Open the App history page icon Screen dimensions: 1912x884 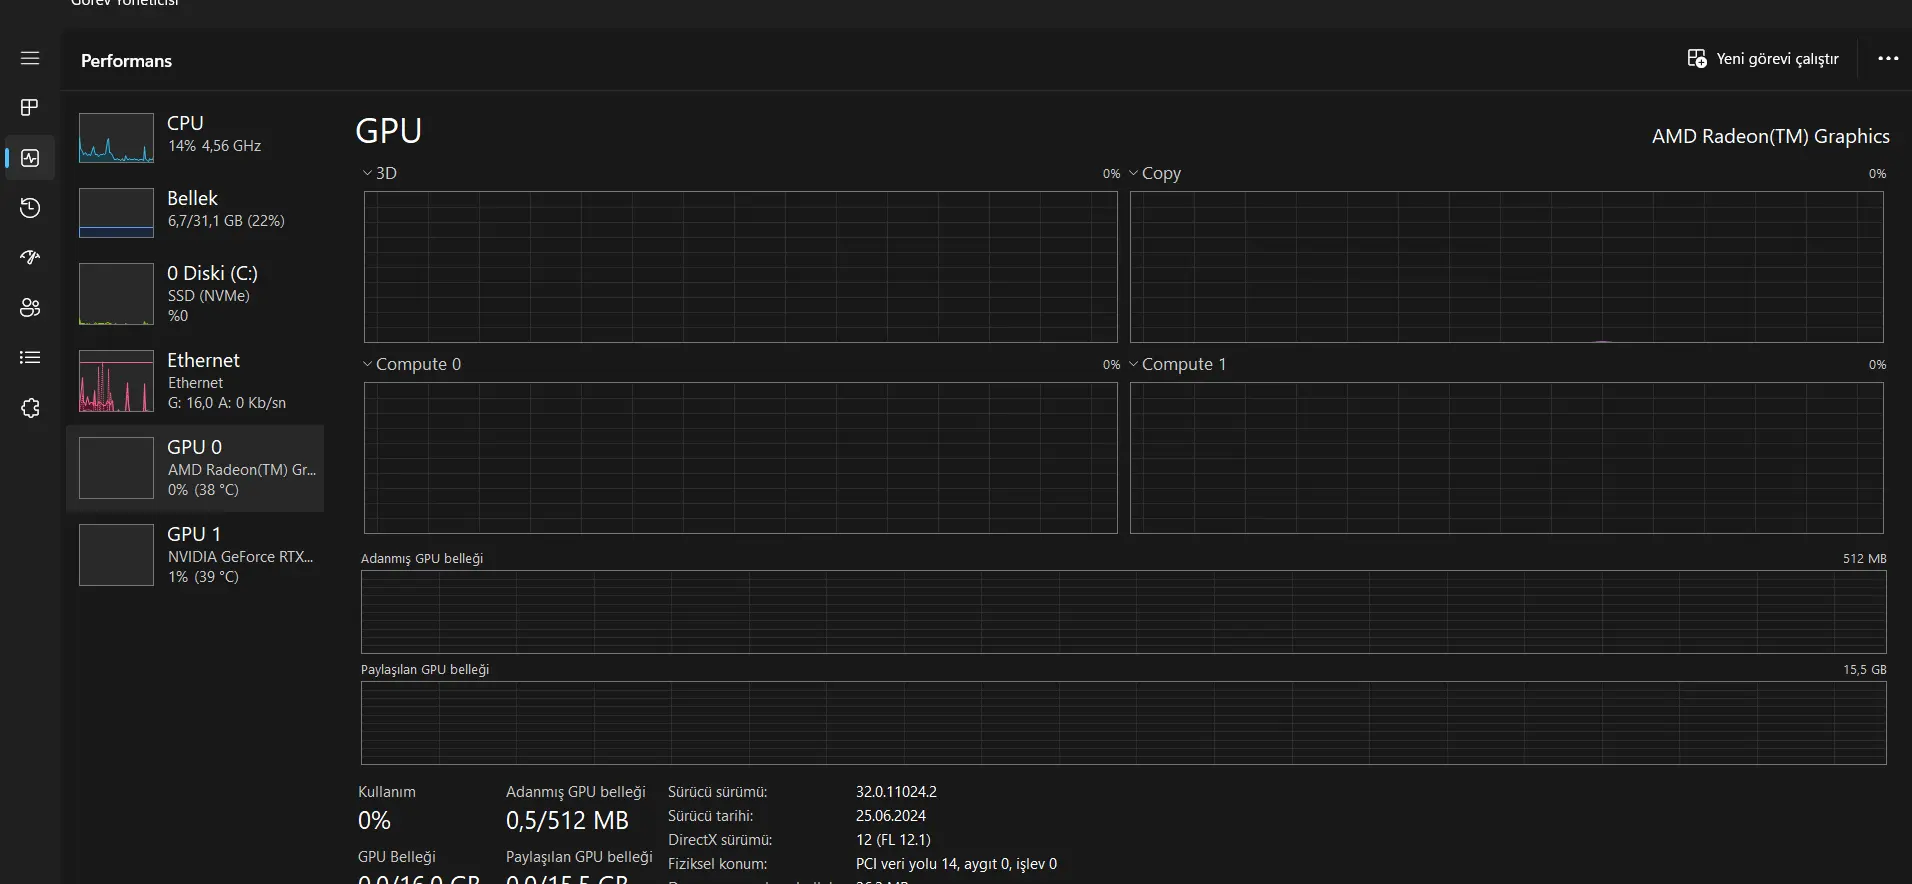[x=30, y=207]
